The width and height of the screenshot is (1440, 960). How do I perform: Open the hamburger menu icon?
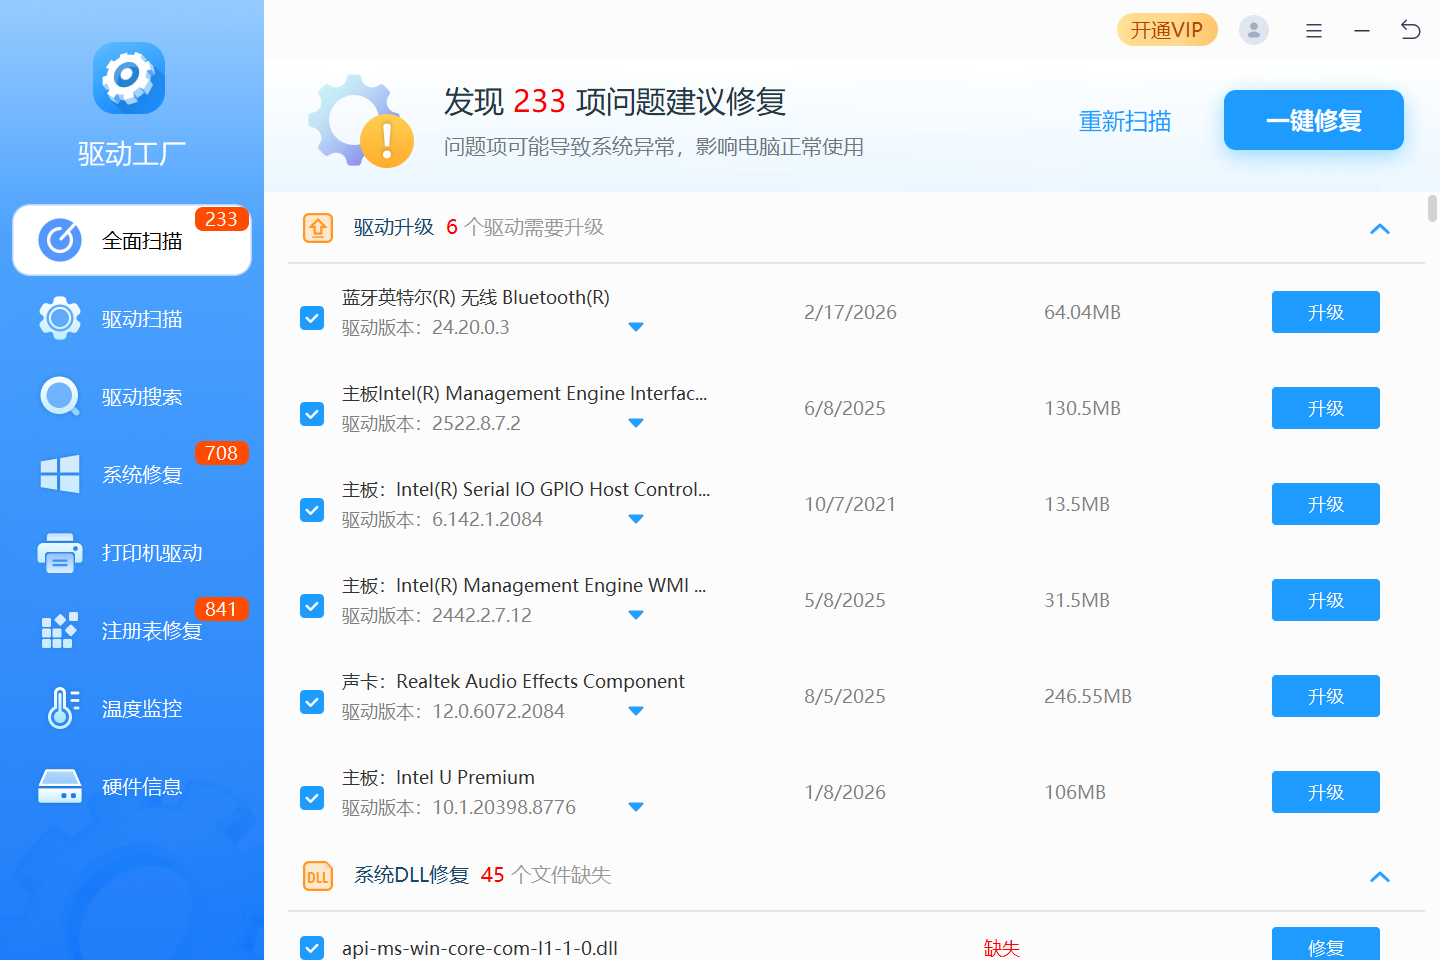pyautogui.click(x=1314, y=31)
